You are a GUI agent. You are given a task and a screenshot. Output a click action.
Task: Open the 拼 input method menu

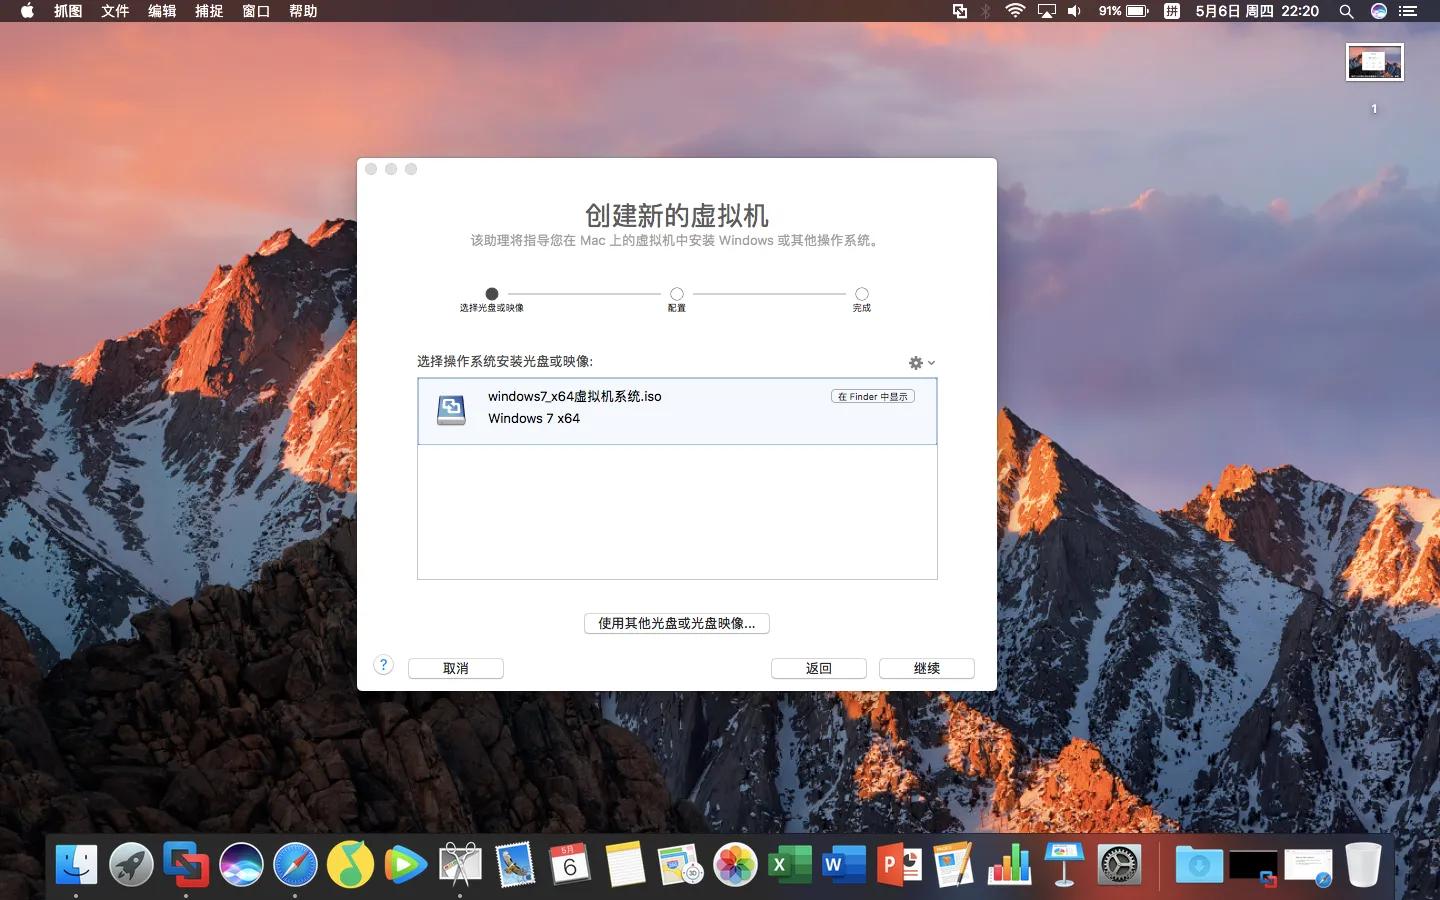click(1170, 12)
